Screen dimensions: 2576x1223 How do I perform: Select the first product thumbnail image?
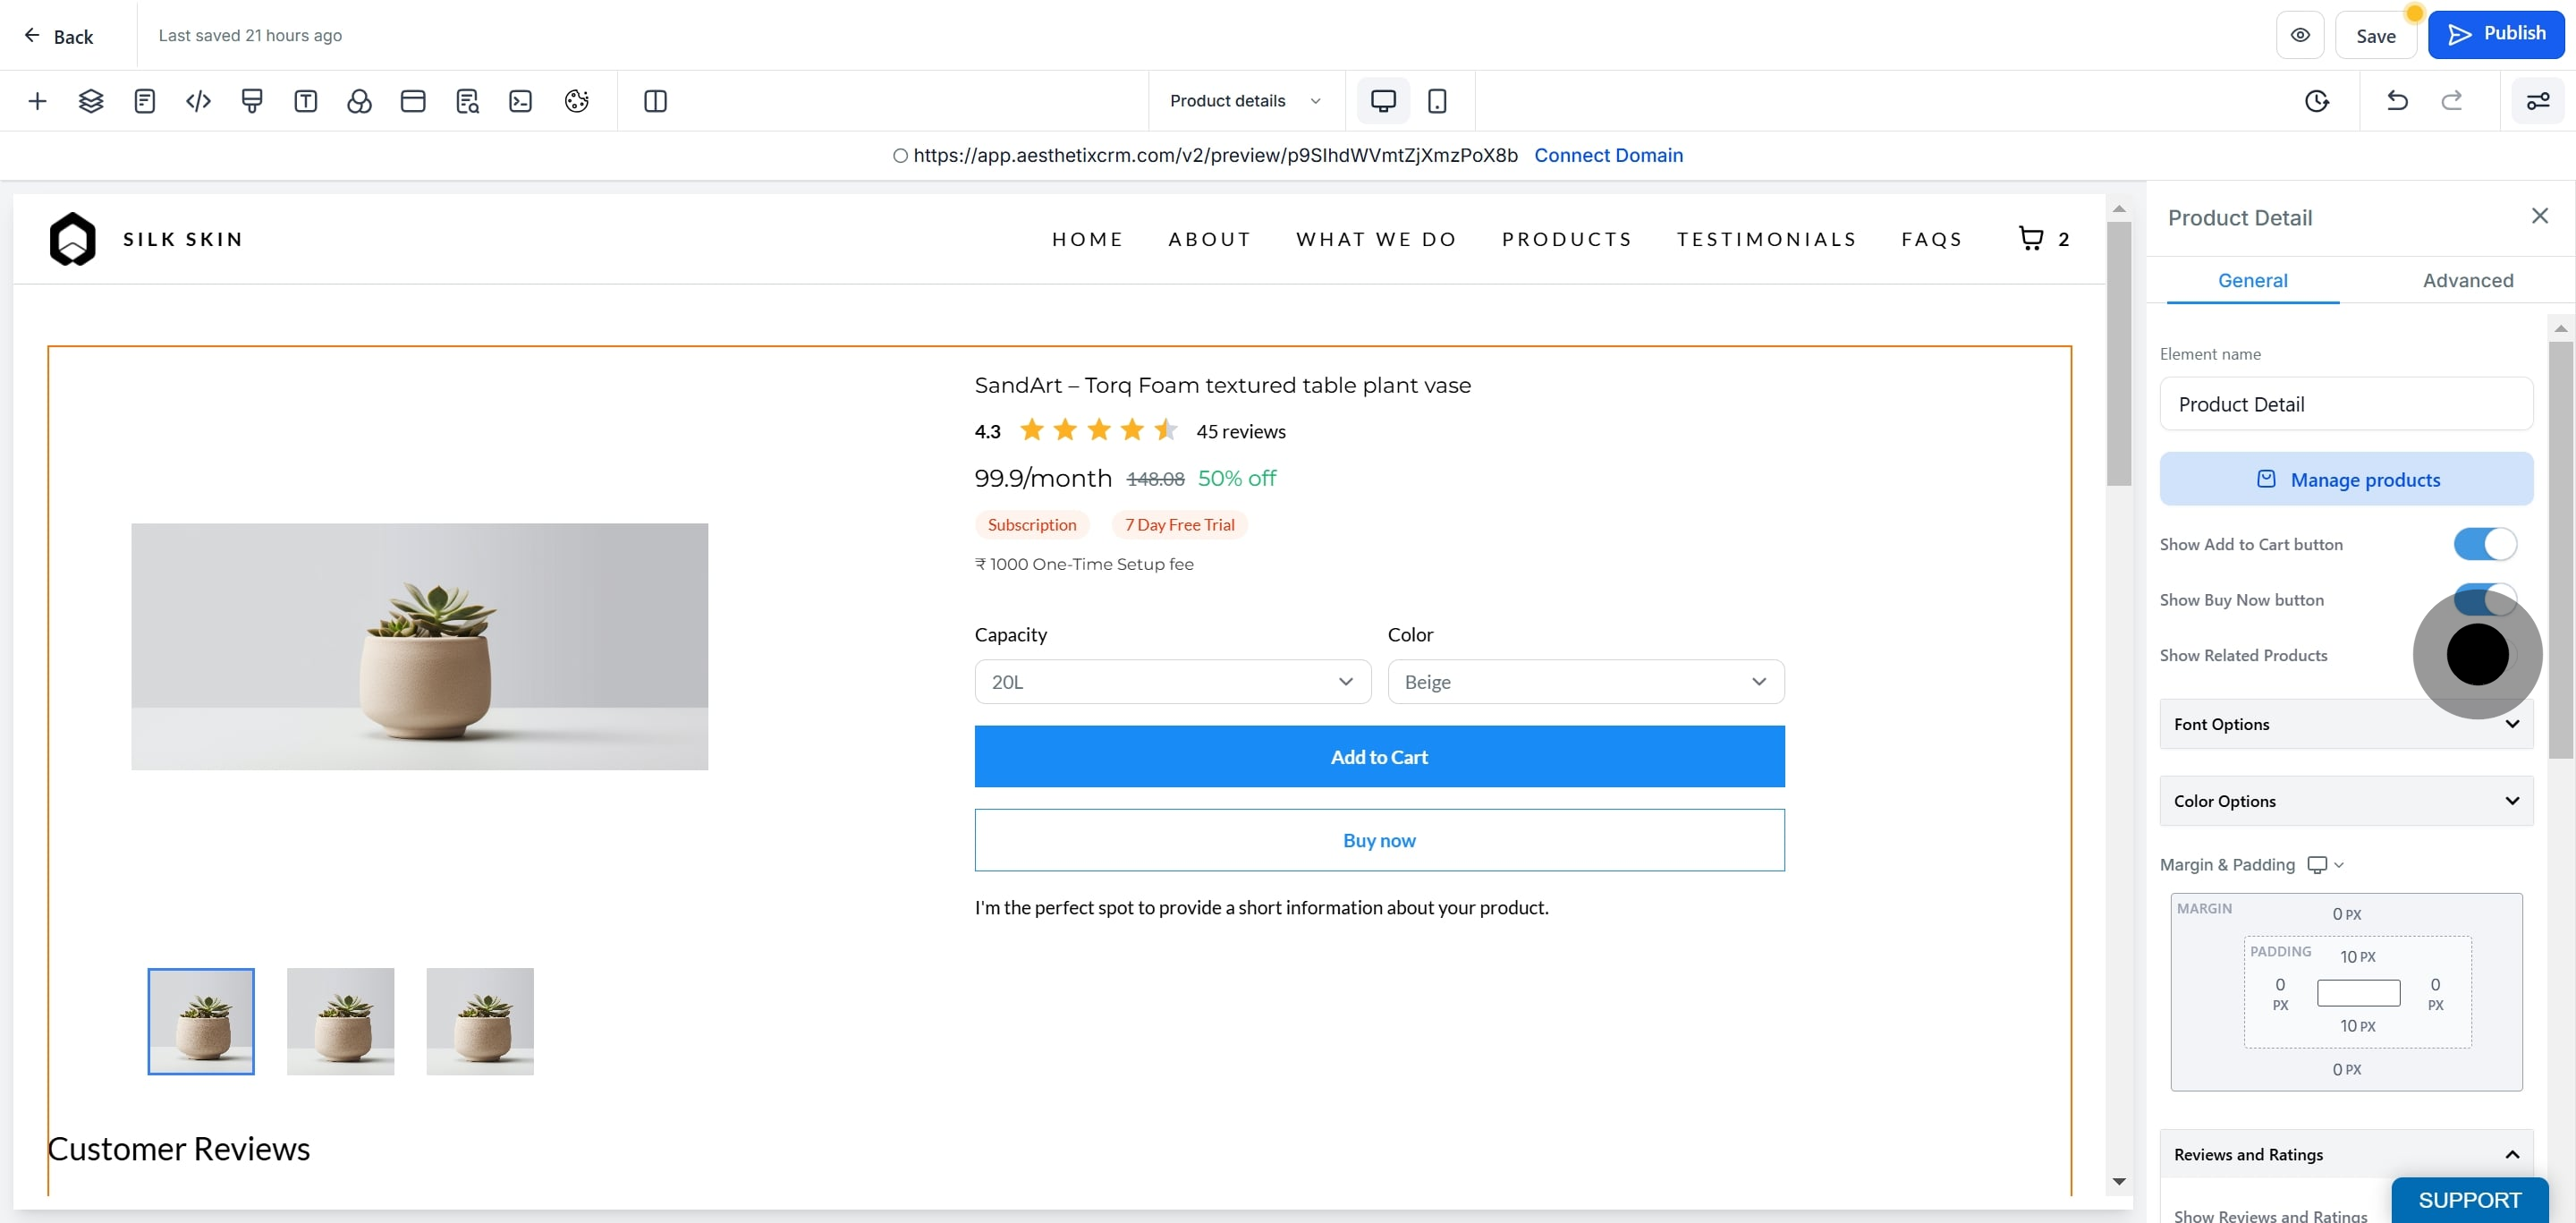(x=201, y=1022)
